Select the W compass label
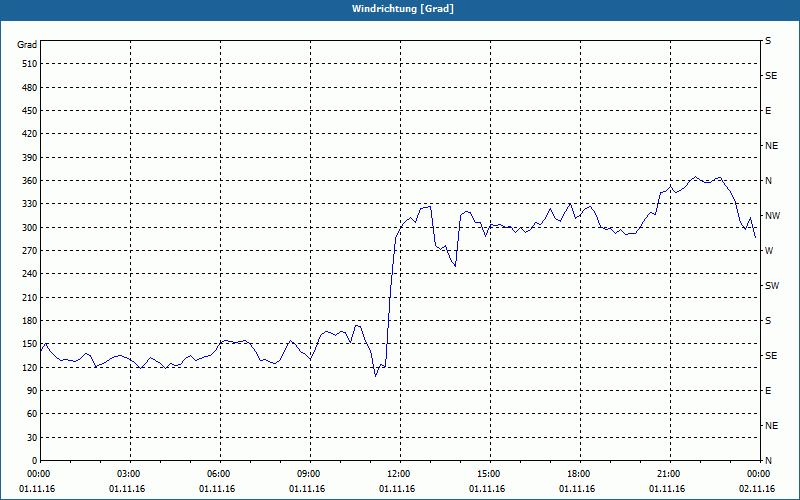 (769, 251)
